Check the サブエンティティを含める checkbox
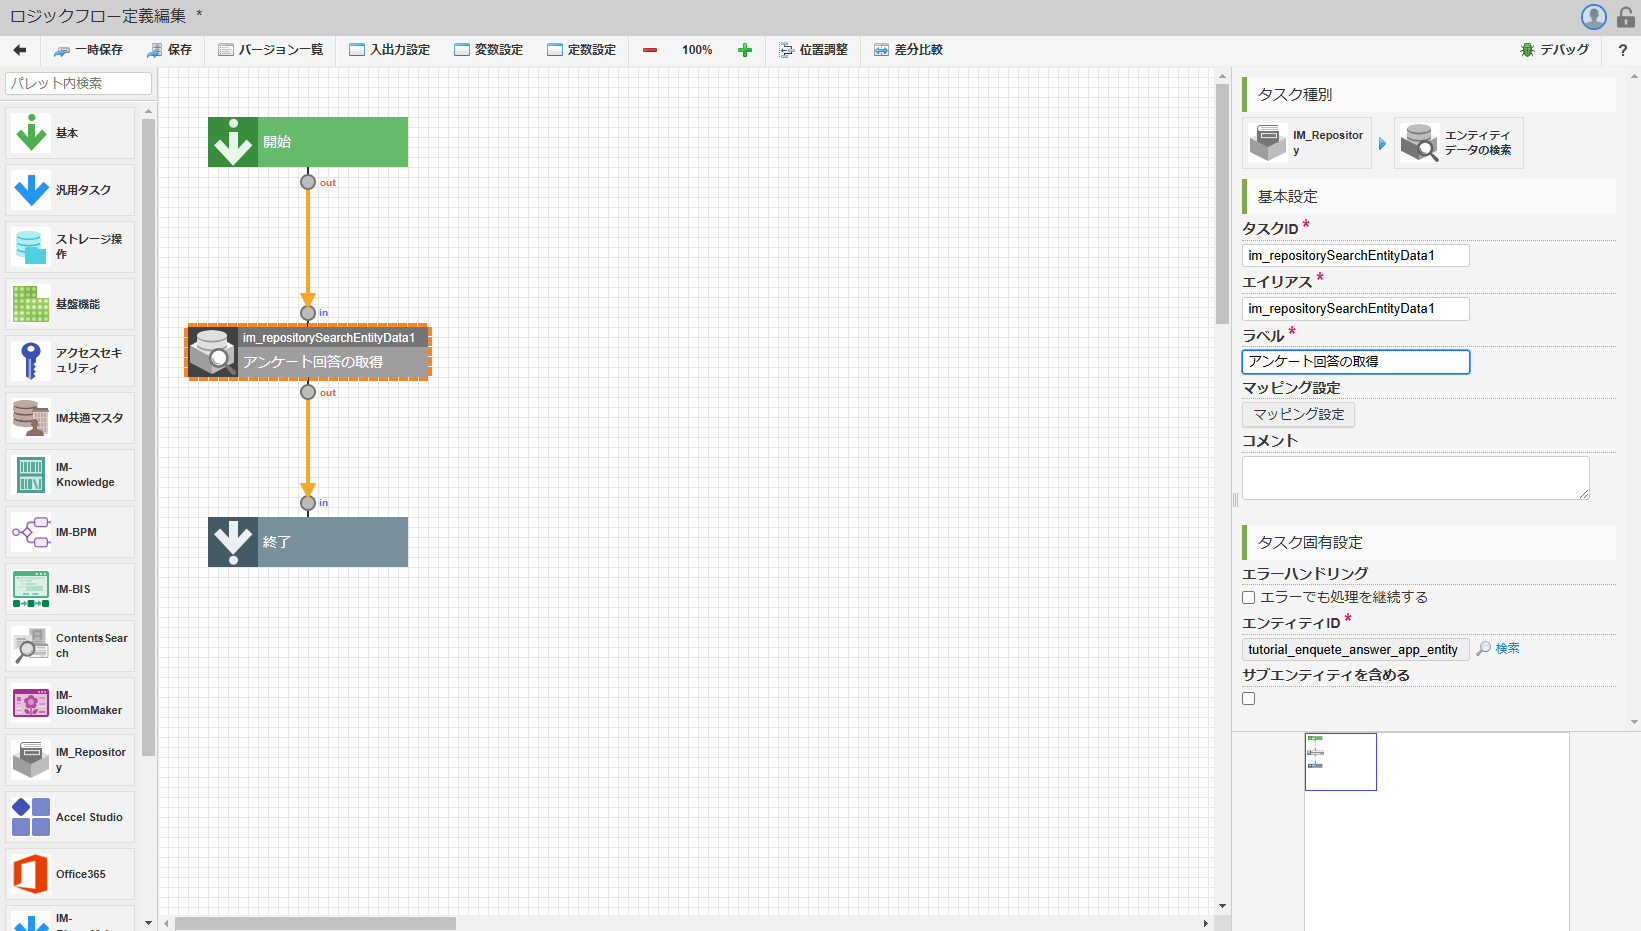The height and width of the screenshot is (931, 1641). [1248, 698]
